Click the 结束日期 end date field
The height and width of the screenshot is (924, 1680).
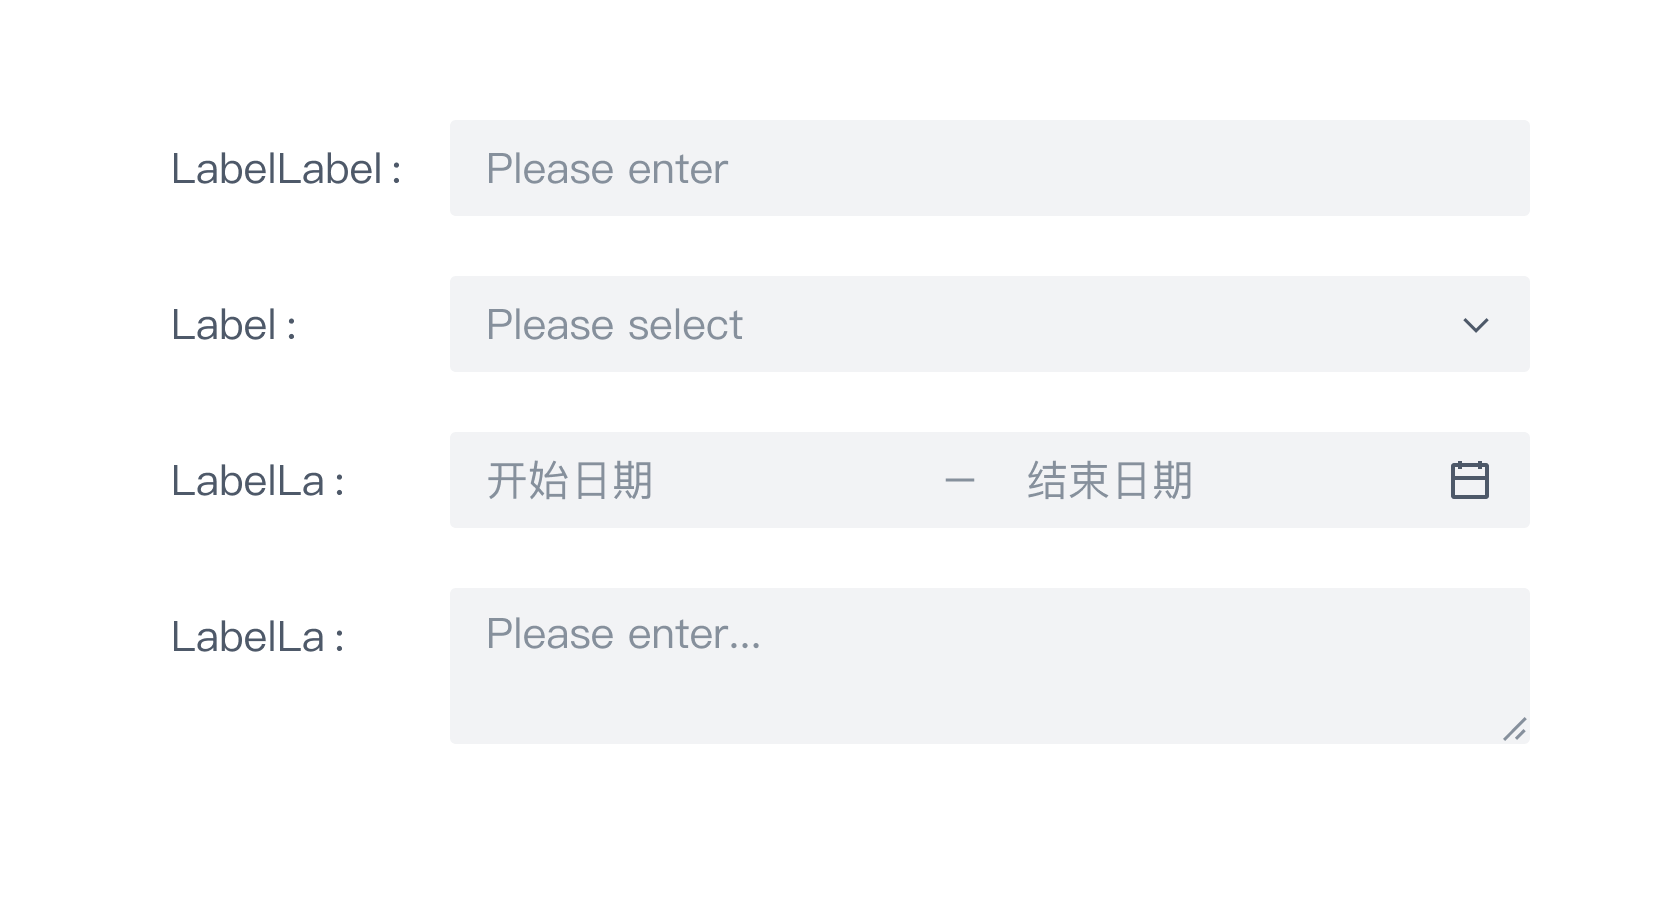tap(1110, 480)
